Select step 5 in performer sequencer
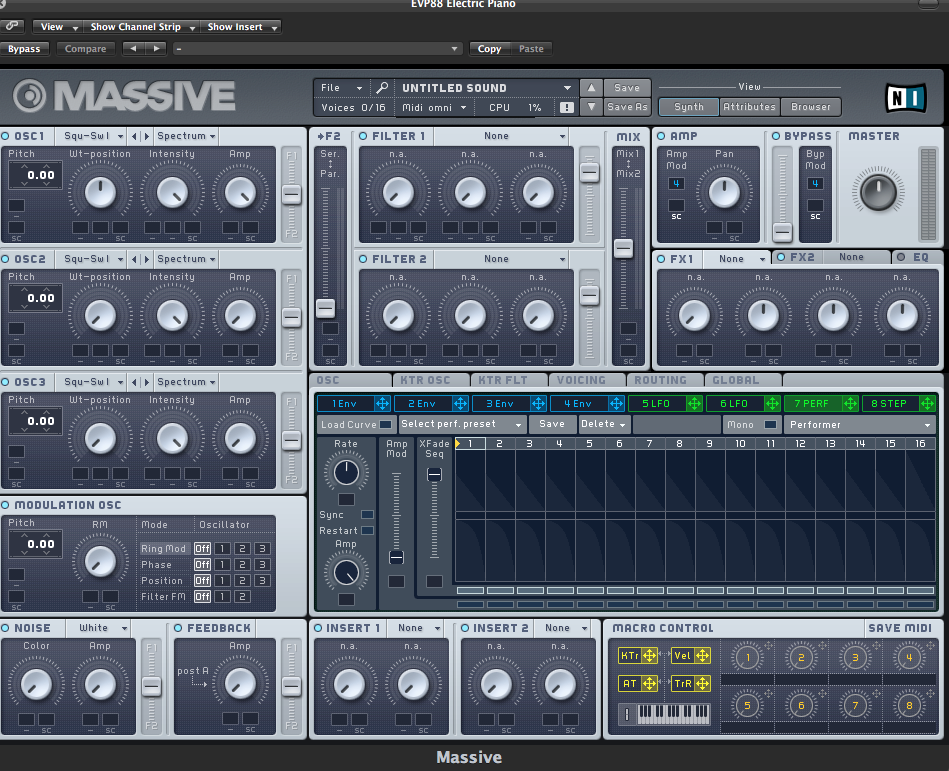 pos(589,444)
